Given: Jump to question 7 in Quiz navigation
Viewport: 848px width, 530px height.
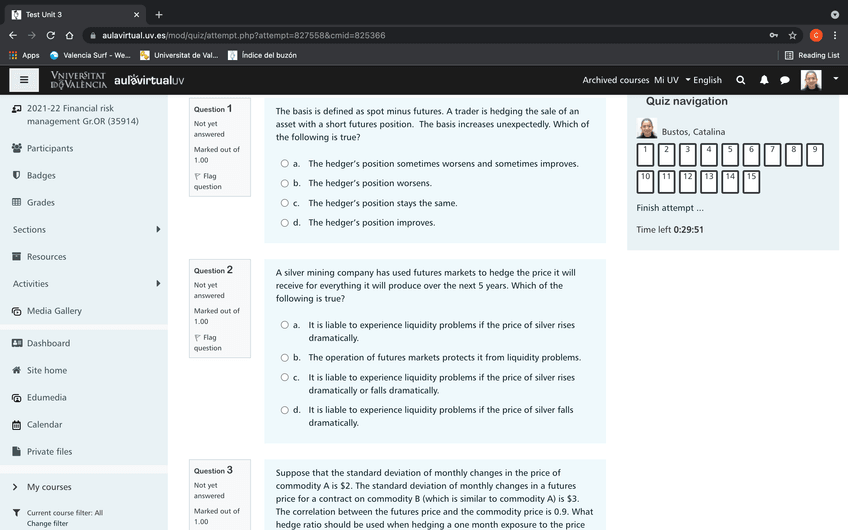Looking at the screenshot, I should pos(773,154).
